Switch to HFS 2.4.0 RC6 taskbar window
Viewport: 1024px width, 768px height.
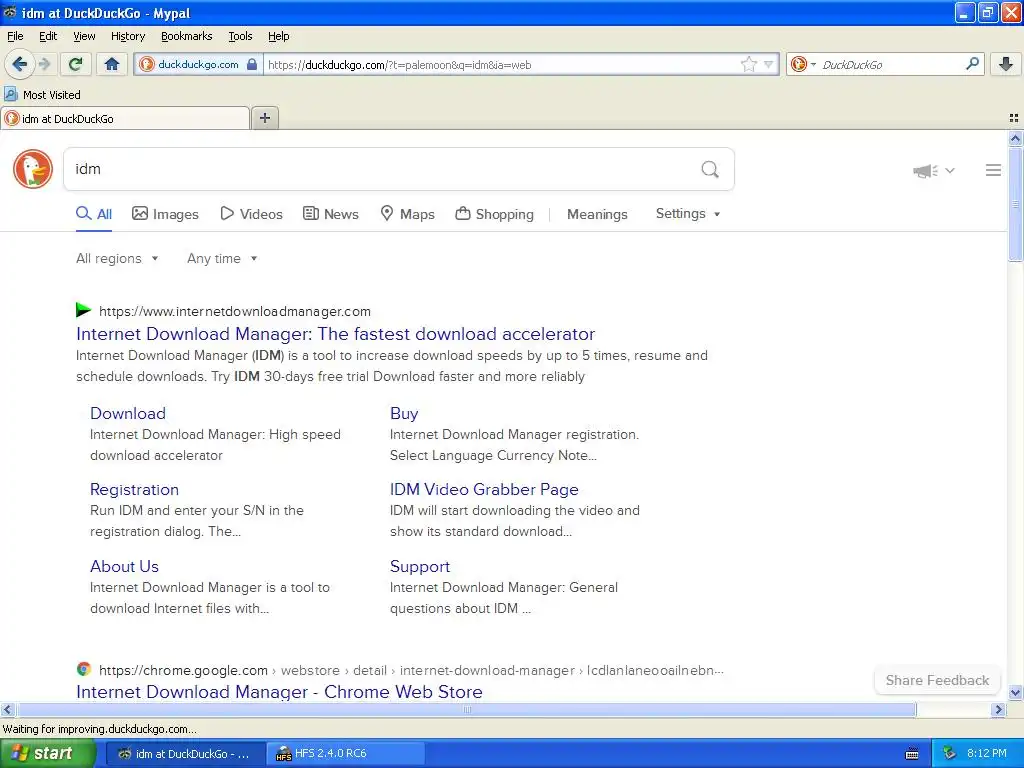345,754
